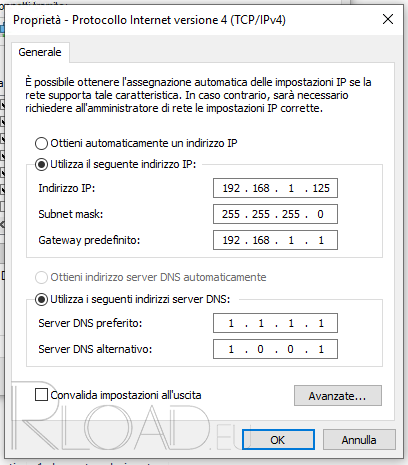Choose Utilizza i seguenti indirizzi server DNS
The width and height of the screenshot is (408, 465).
click(x=41, y=299)
